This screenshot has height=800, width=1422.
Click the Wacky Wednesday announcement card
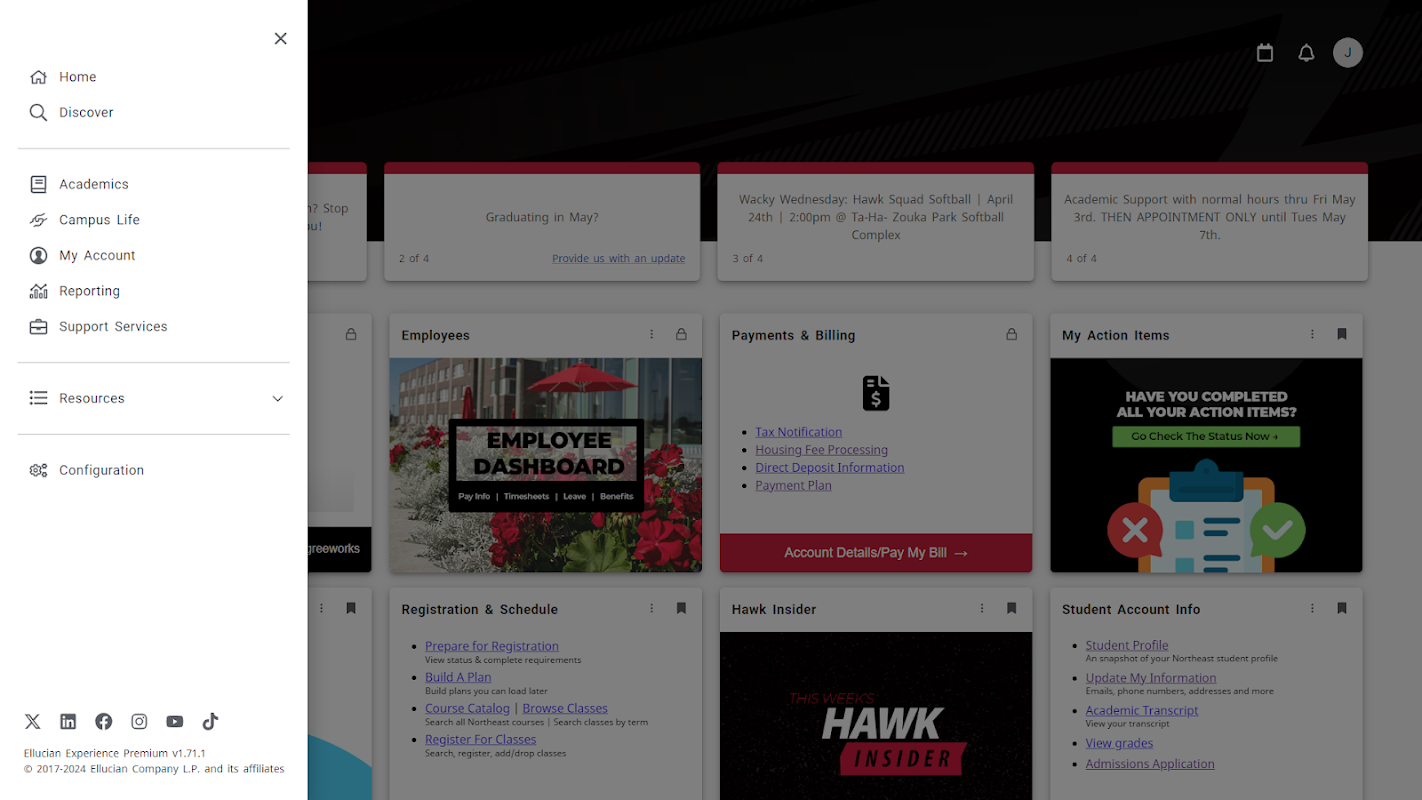[x=876, y=222]
